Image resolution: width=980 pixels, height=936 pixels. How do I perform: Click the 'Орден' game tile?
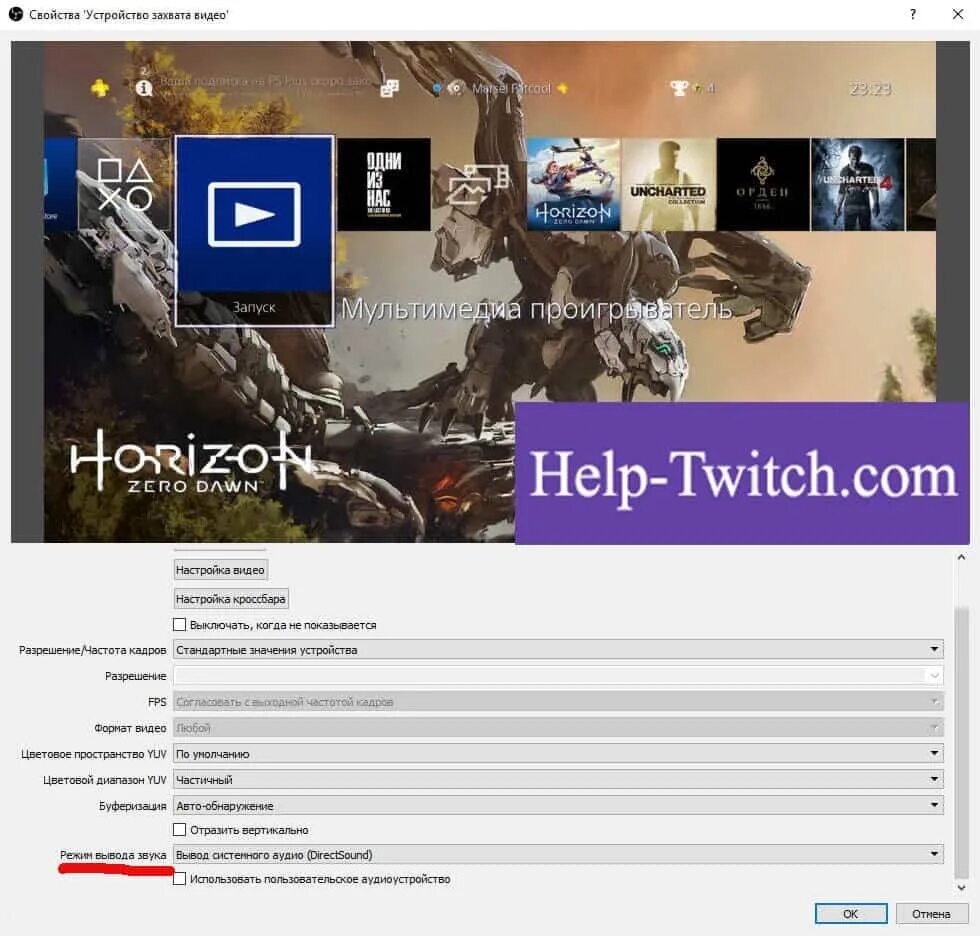[762, 184]
